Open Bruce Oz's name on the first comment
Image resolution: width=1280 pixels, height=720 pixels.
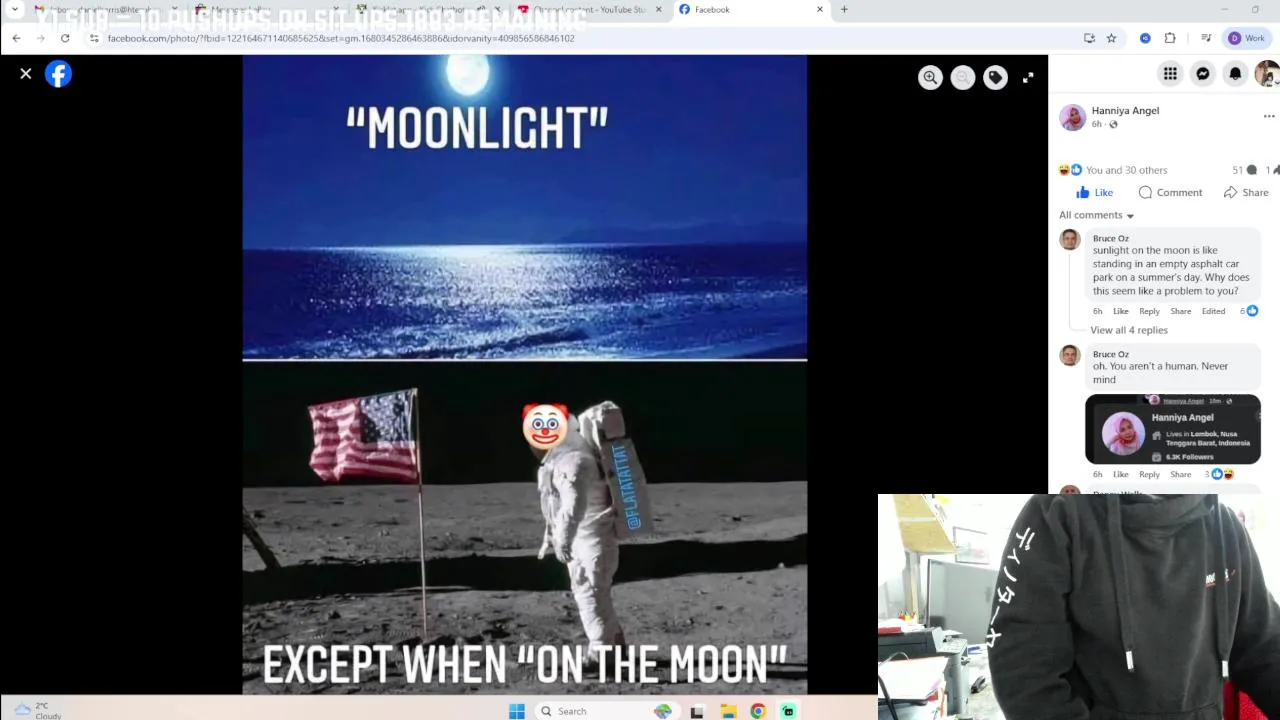1111,238
